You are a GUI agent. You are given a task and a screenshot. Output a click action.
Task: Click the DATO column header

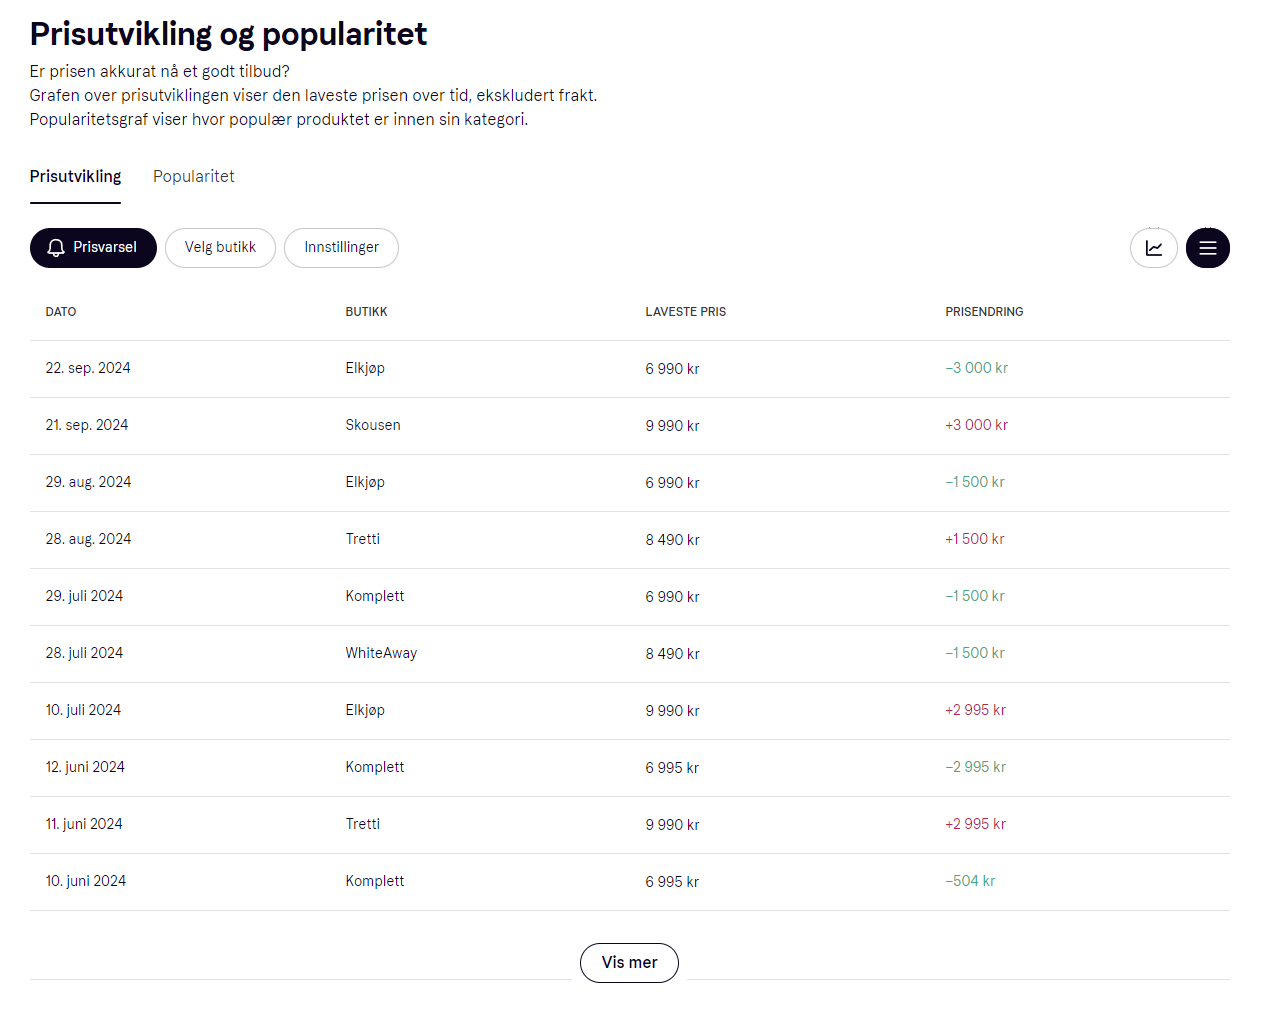click(x=61, y=312)
